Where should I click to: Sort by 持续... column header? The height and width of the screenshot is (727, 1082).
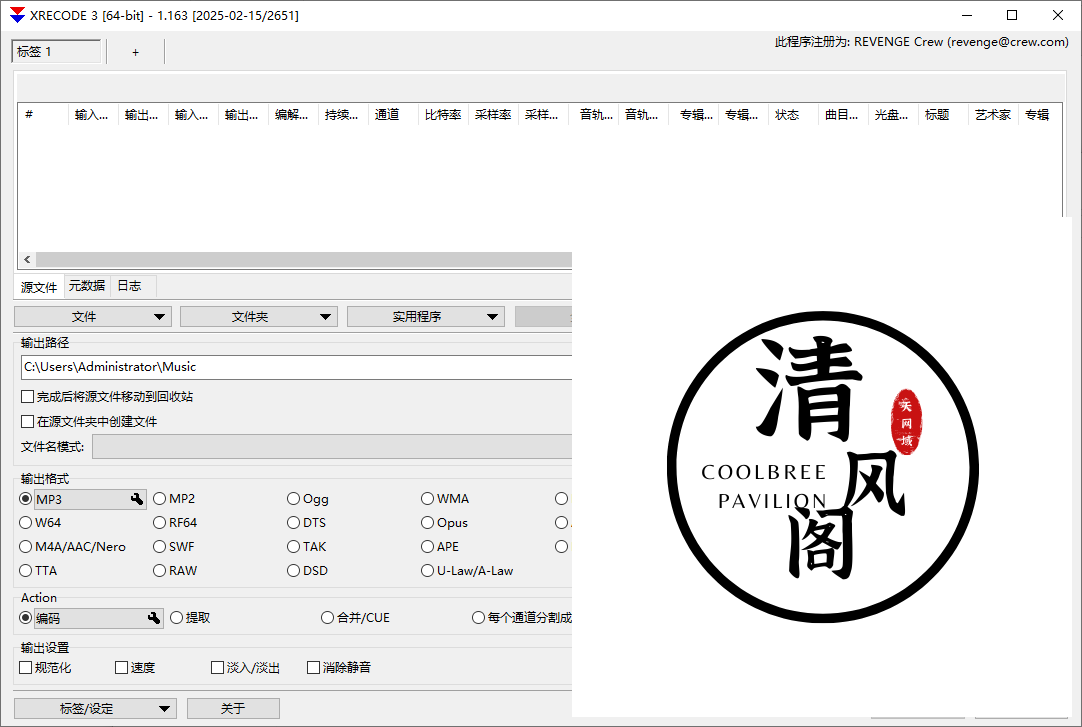[343, 114]
